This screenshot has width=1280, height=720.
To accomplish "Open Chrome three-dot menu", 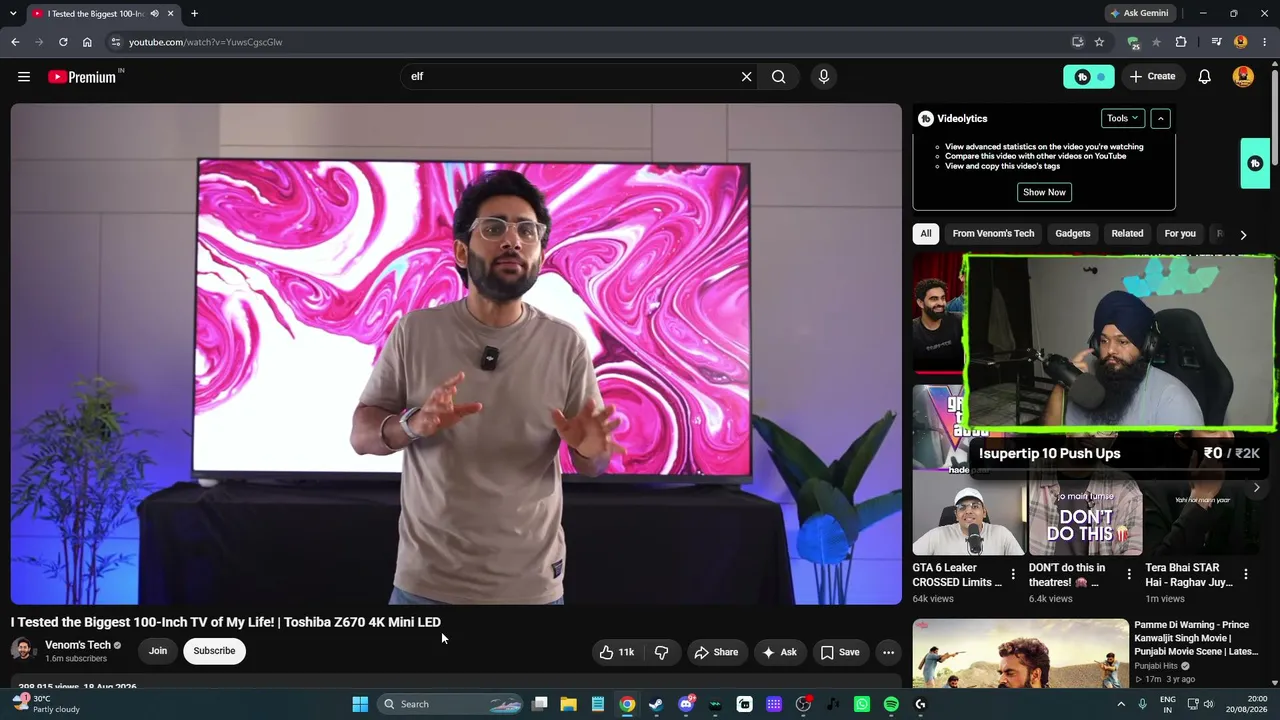I will [1265, 42].
